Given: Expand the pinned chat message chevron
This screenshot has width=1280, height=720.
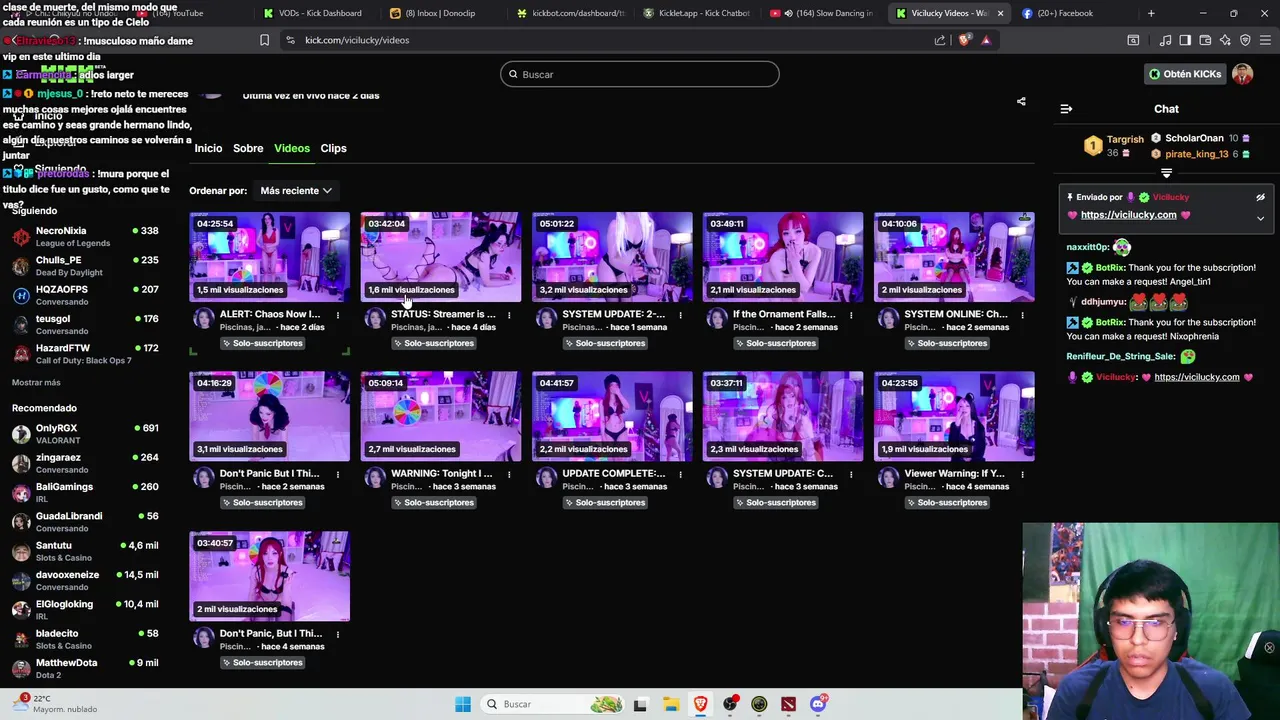Looking at the screenshot, I should [1260, 218].
